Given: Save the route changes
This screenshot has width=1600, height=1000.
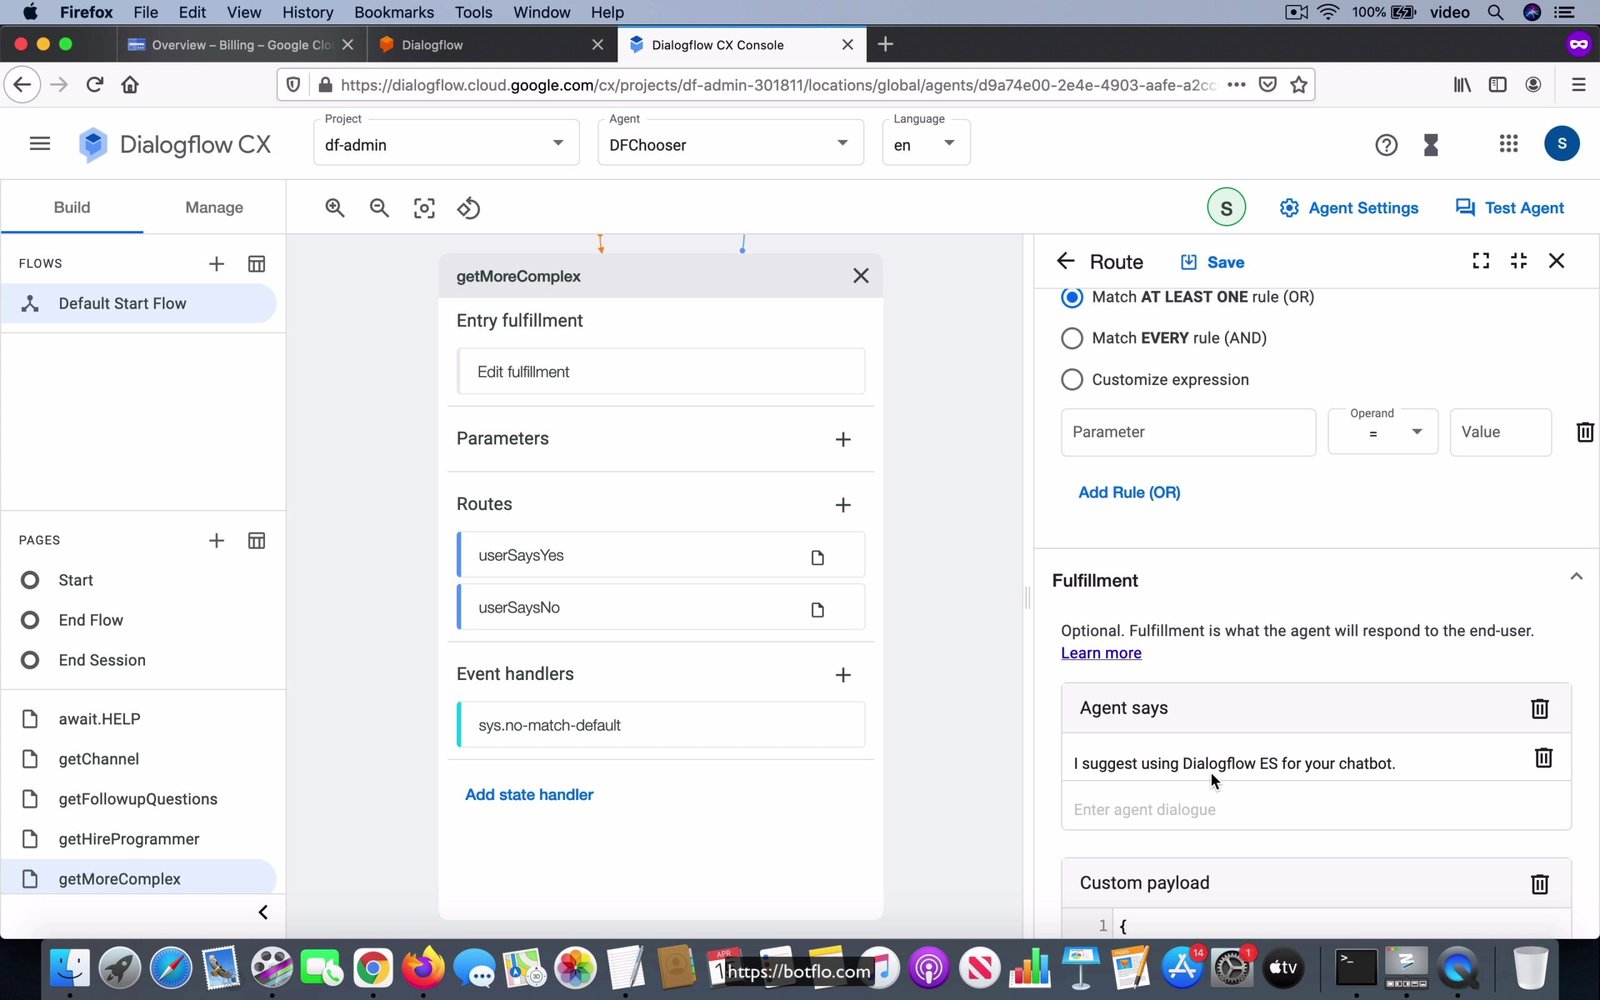Looking at the screenshot, I should 1212,262.
